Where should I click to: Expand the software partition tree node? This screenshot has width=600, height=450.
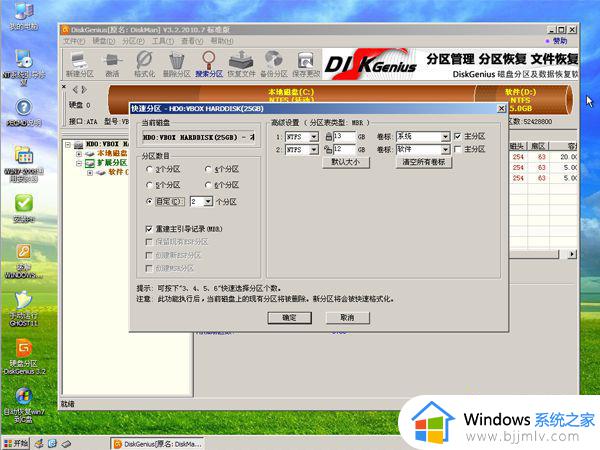point(90,173)
